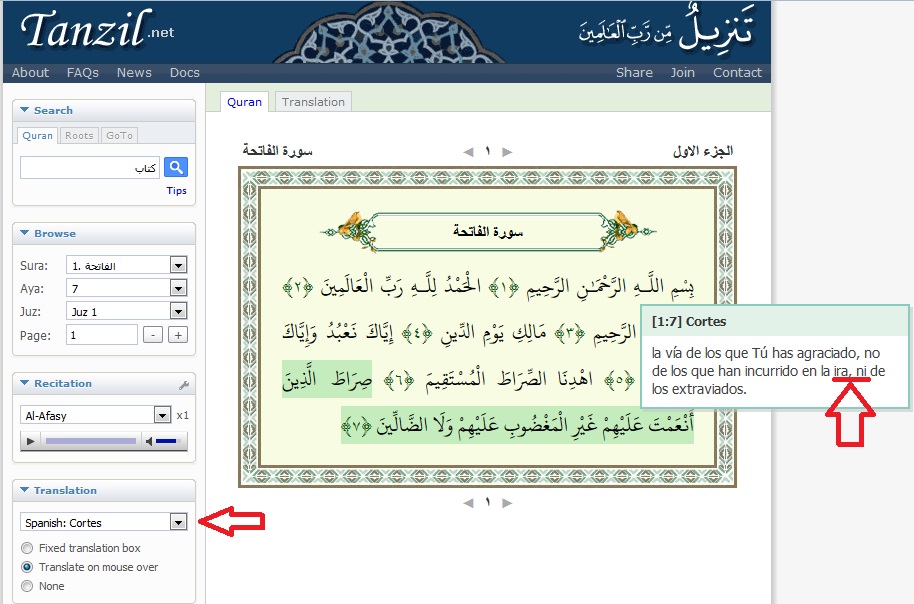Click bottom left page arrow below Quran frame
Viewport: 914px width, 604px height.
[468, 503]
